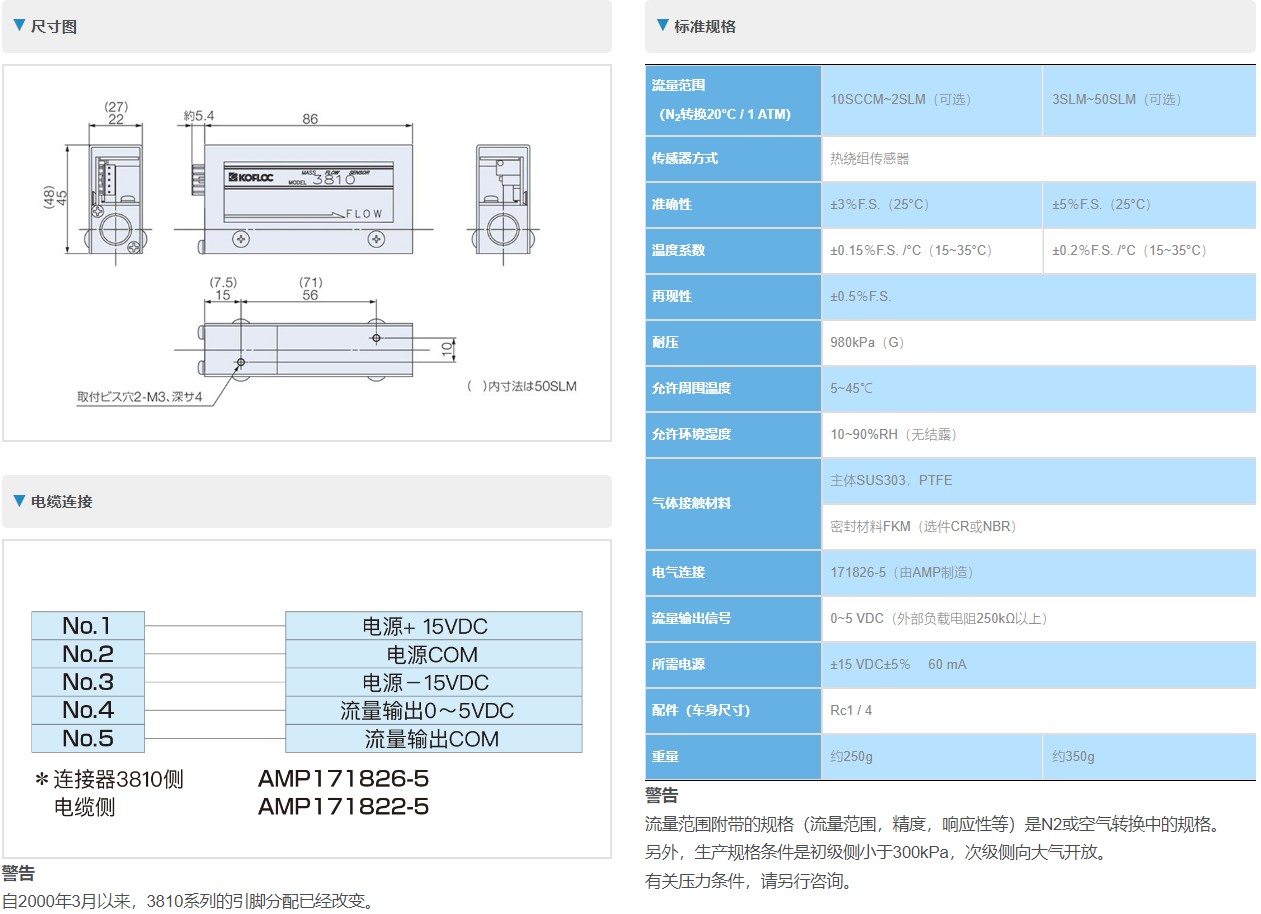
Task: Select the No.1 pin cell
Action: [x=88, y=626]
